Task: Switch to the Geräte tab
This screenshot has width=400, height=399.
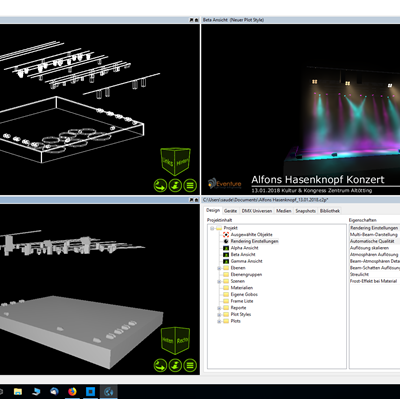Action: tap(230, 211)
